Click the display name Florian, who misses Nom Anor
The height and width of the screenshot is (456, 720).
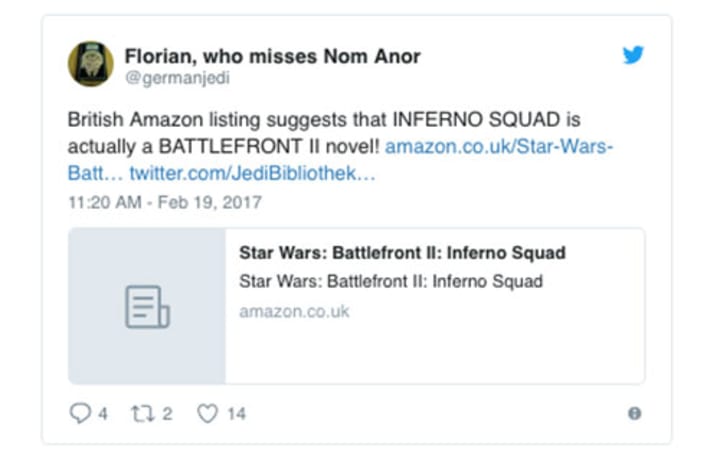pyautogui.click(x=272, y=55)
